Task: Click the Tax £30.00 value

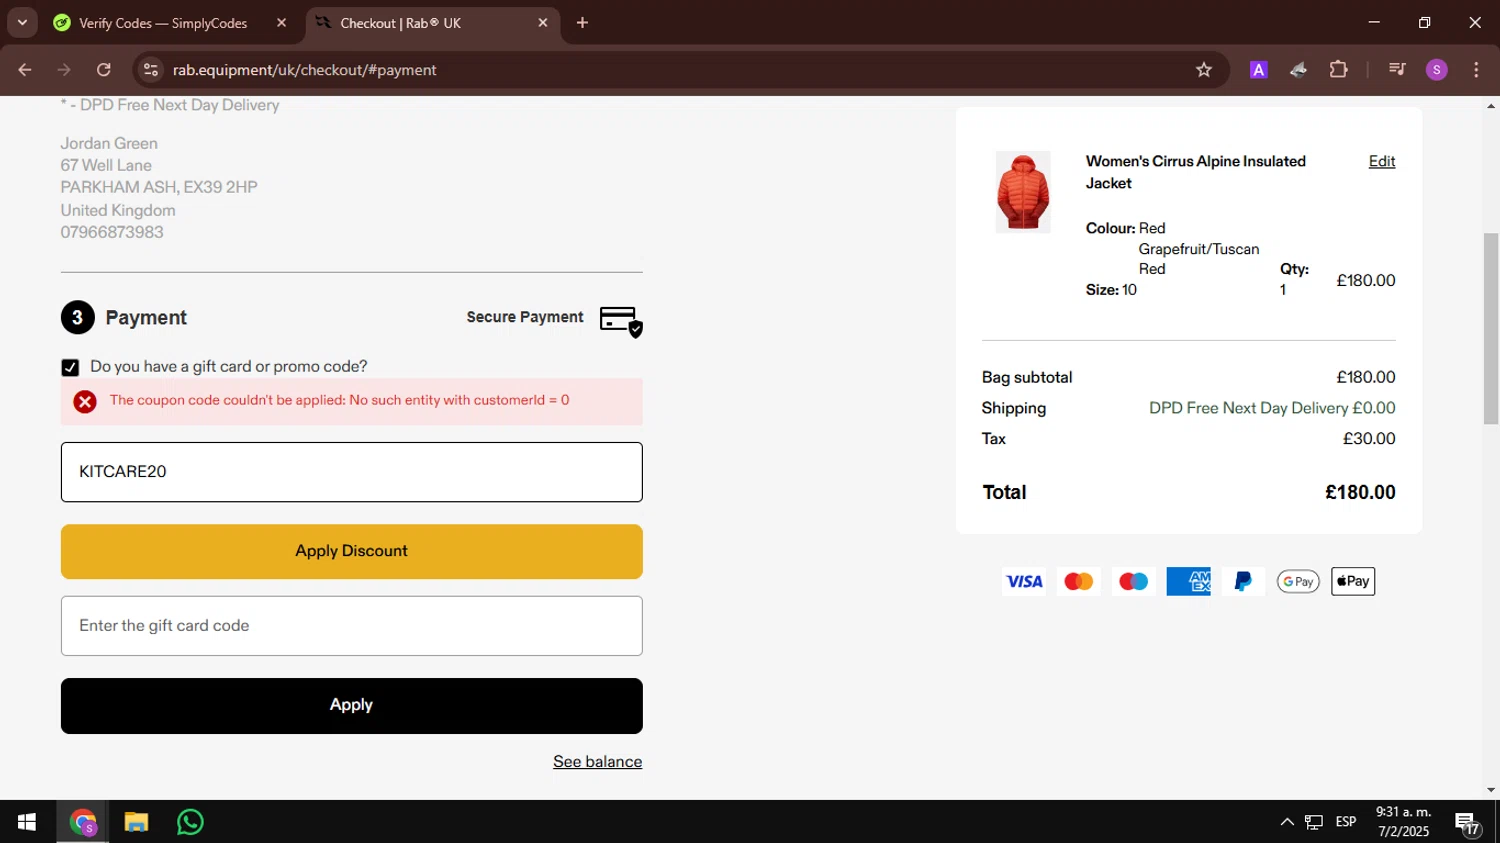Action: [x=1369, y=439]
